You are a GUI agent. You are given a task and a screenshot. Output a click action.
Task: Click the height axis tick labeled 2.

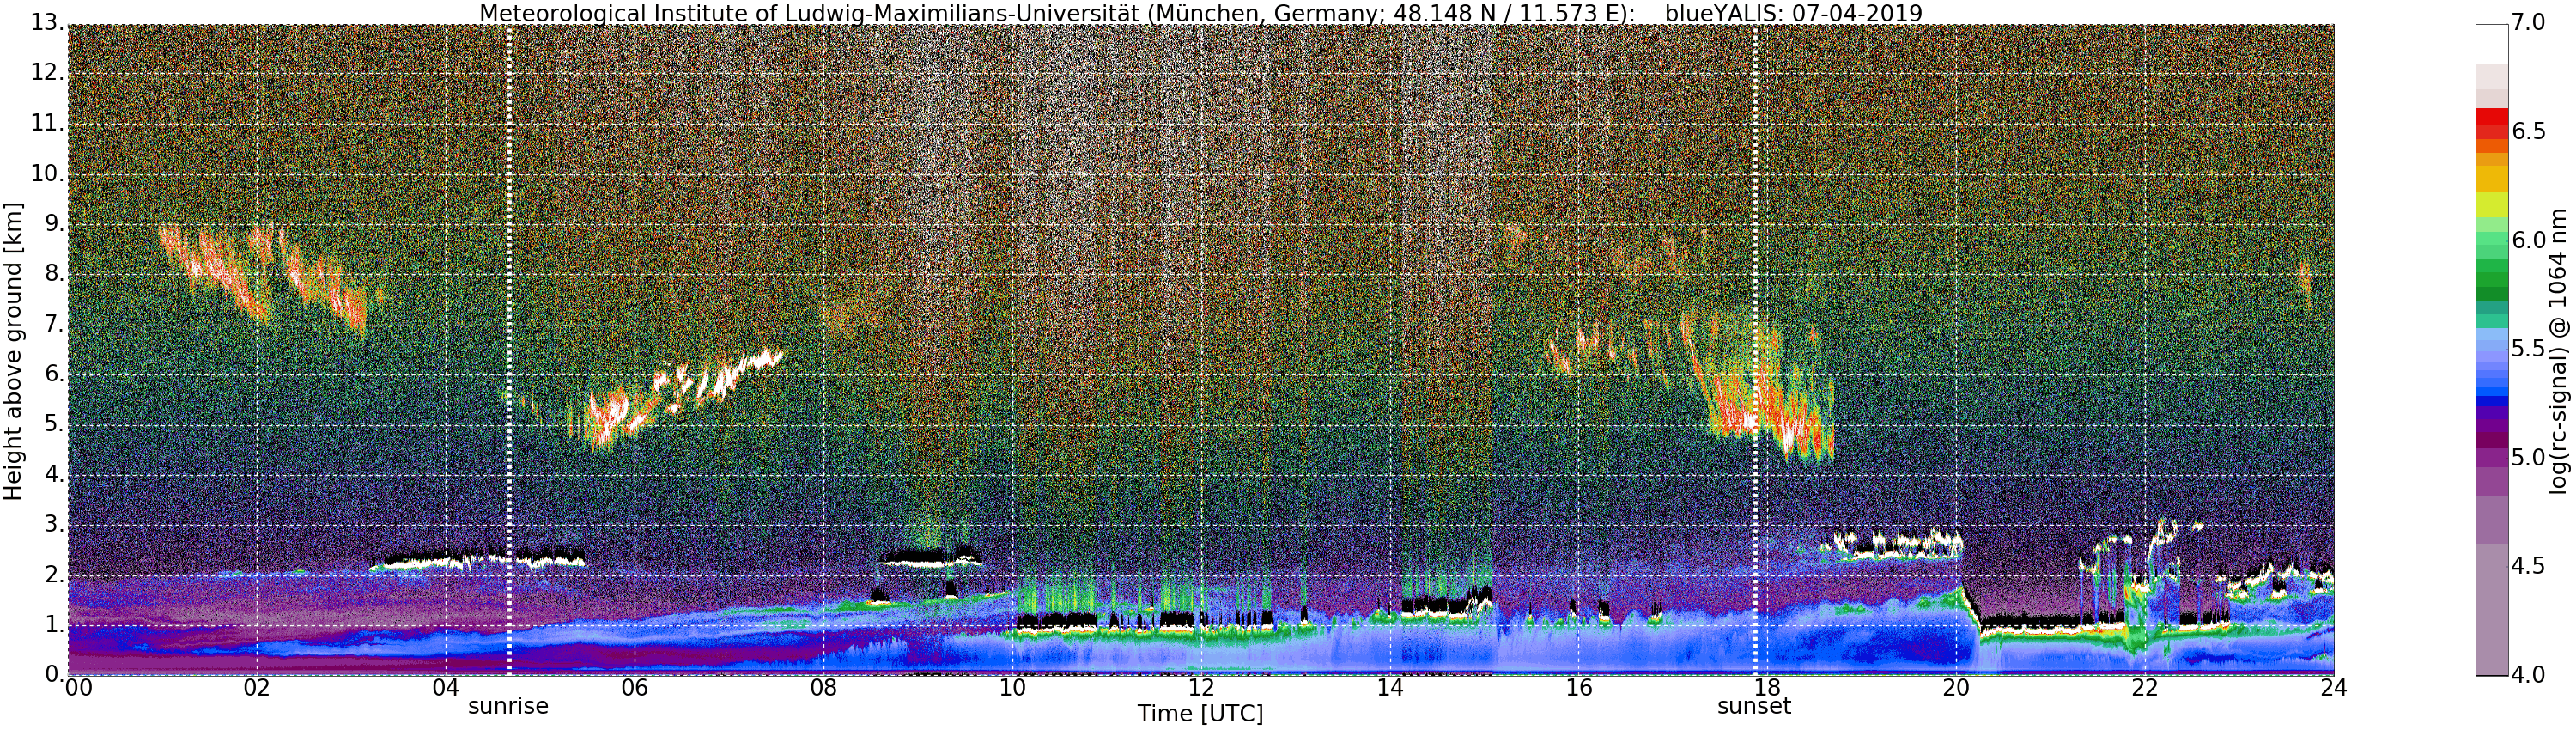coord(55,574)
